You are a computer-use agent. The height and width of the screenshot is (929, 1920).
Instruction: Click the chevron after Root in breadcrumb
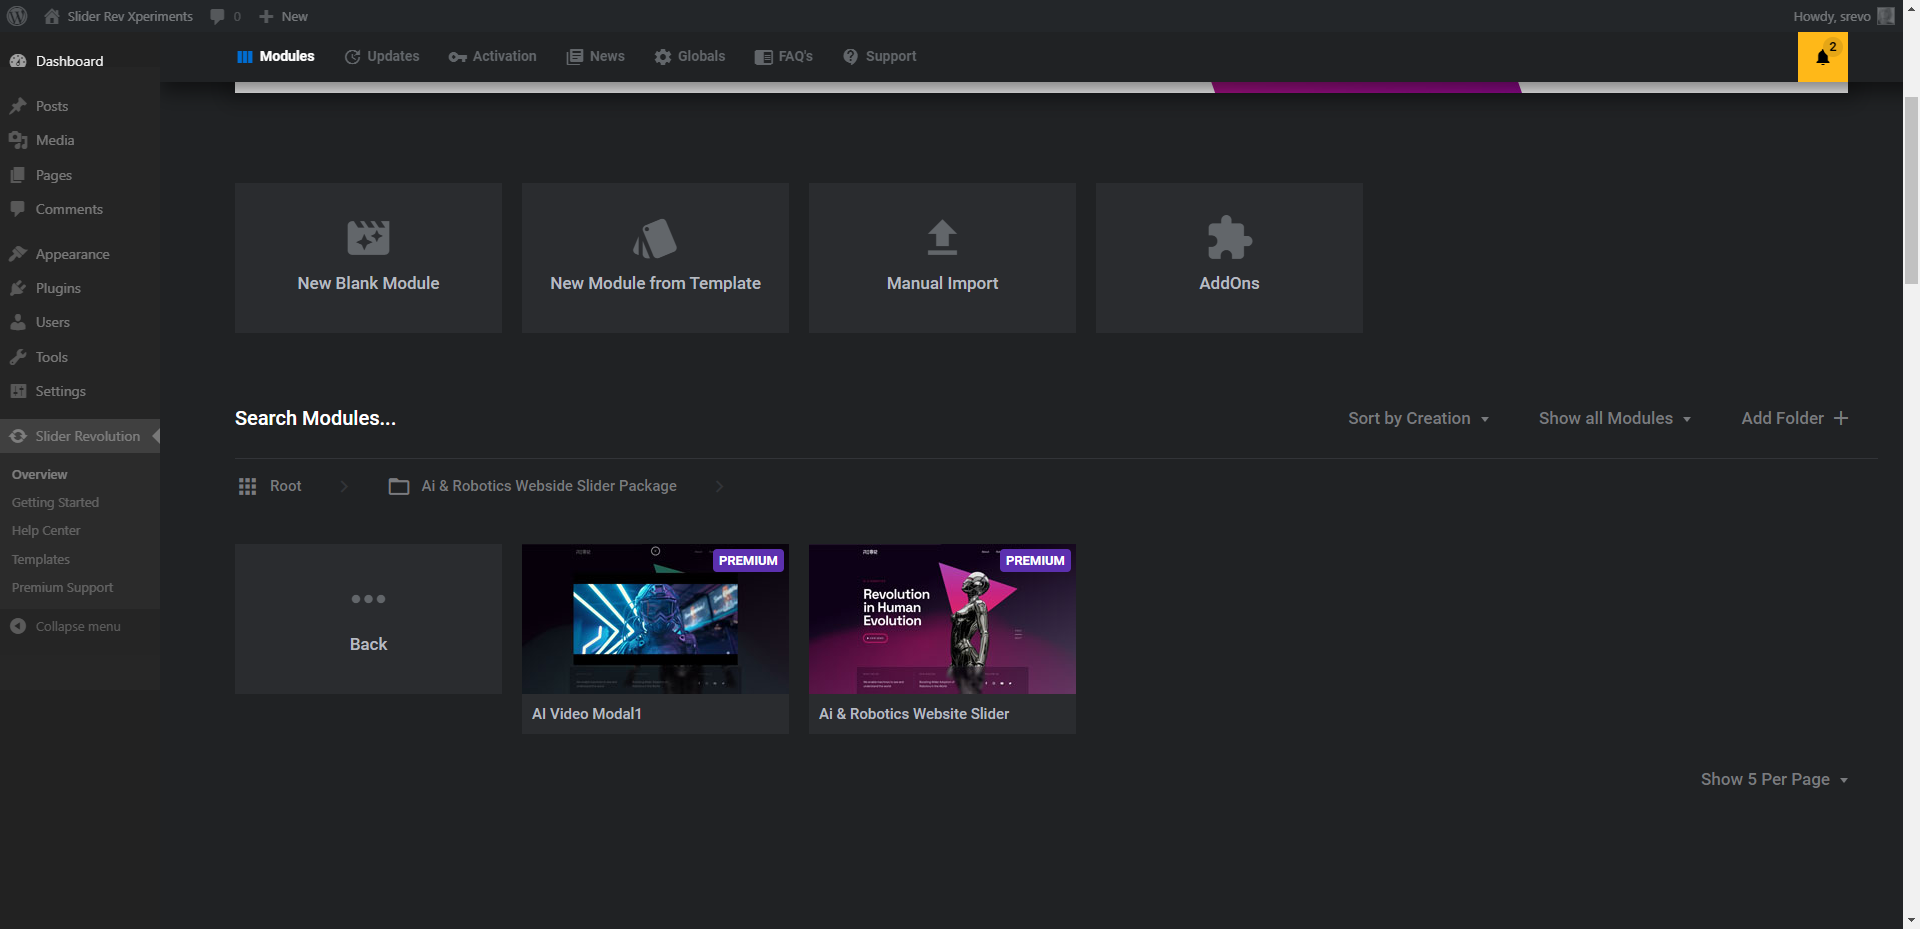(x=344, y=486)
